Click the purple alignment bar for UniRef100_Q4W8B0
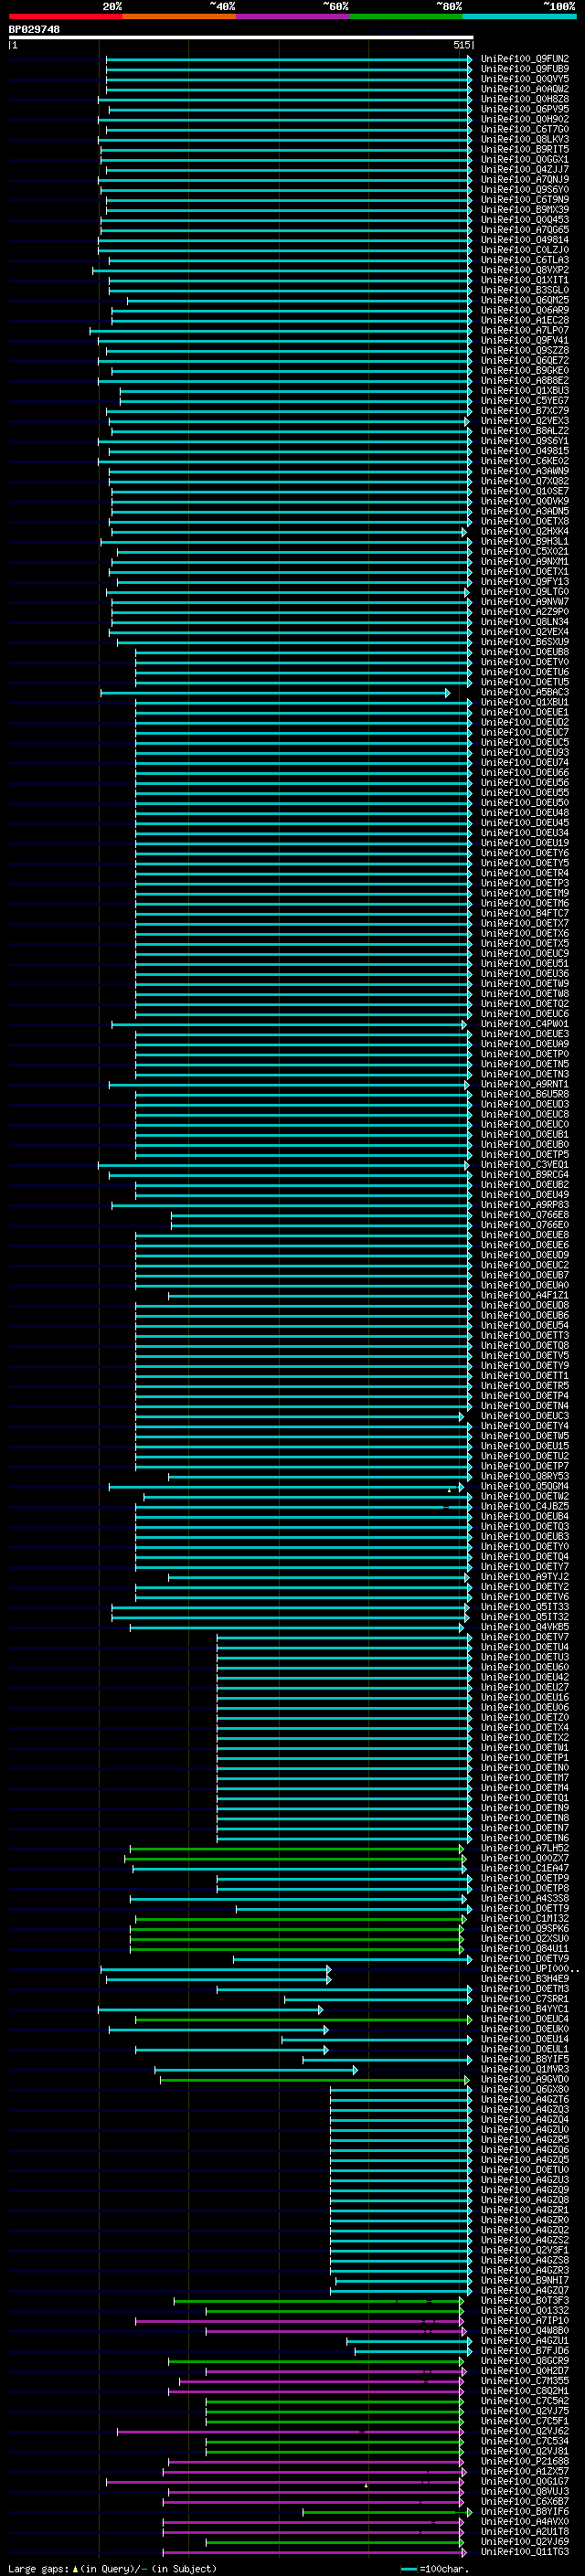Viewport: 585px width, 2576px height. [x=335, y=2331]
